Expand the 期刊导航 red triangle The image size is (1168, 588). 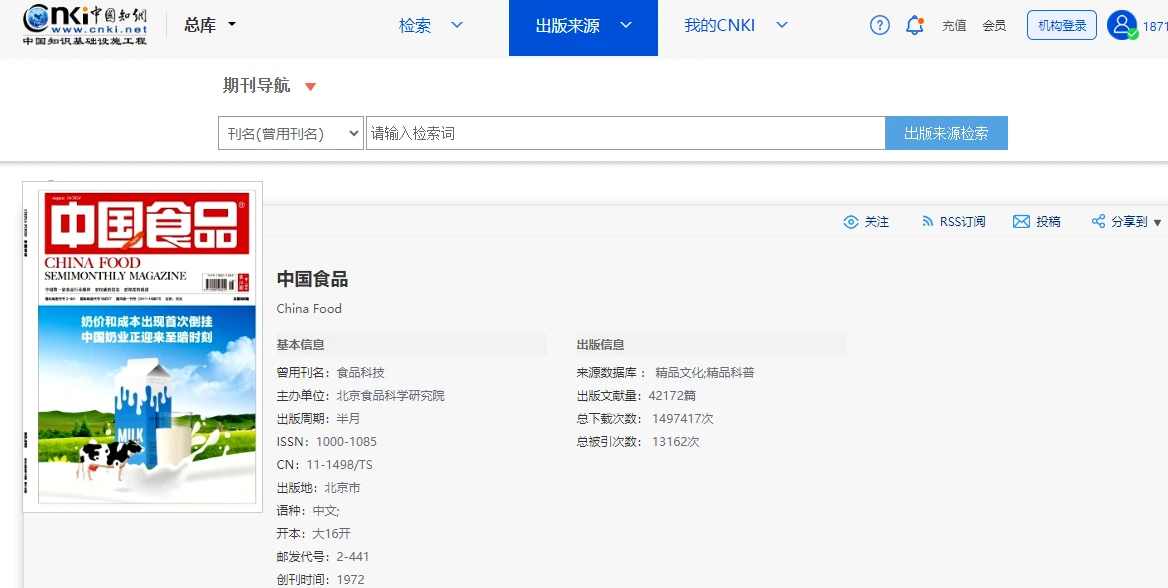(x=311, y=87)
